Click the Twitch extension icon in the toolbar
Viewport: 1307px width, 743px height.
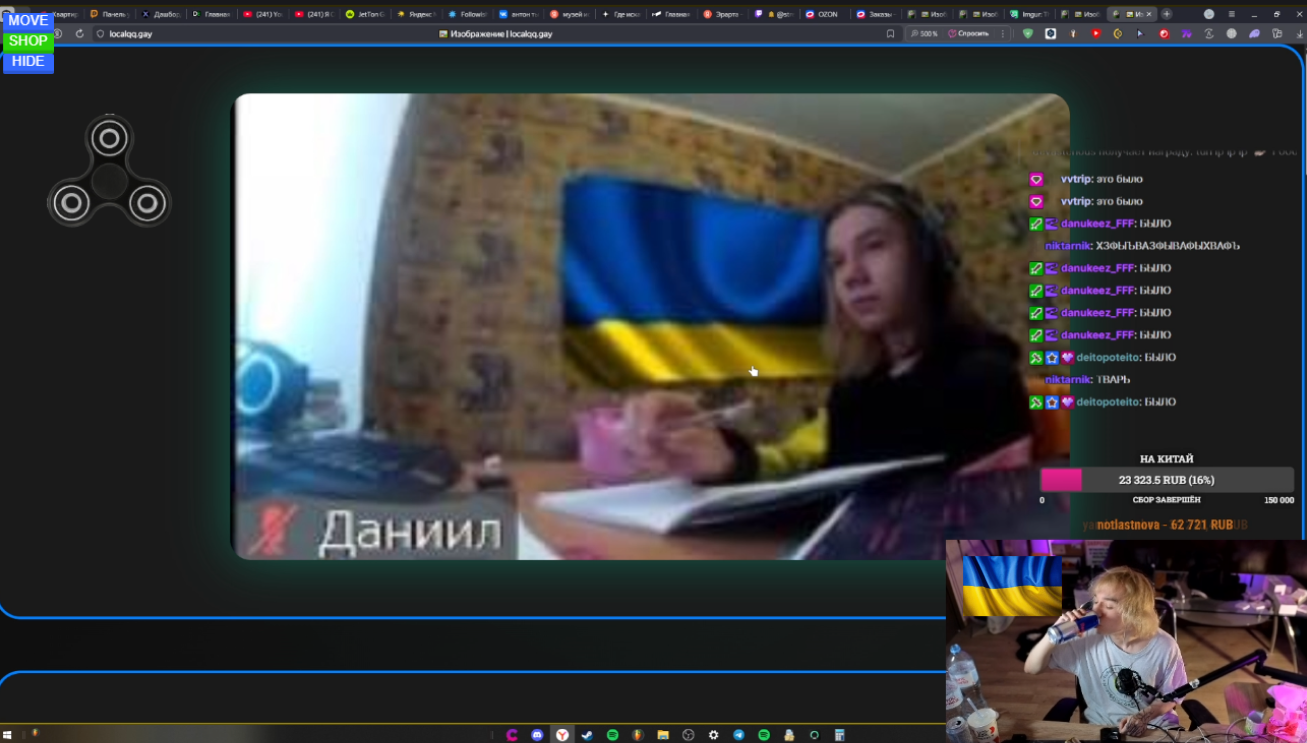click(x=1187, y=33)
